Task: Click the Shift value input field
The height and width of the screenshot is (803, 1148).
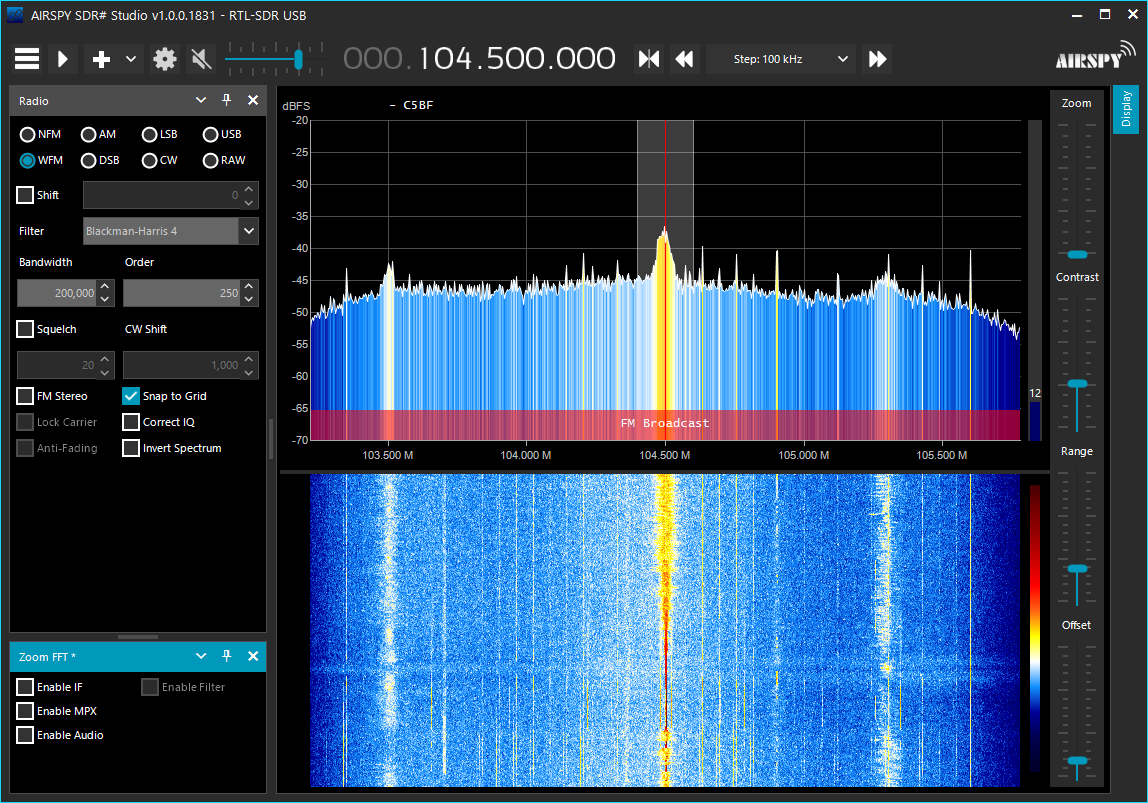Action: click(x=161, y=195)
